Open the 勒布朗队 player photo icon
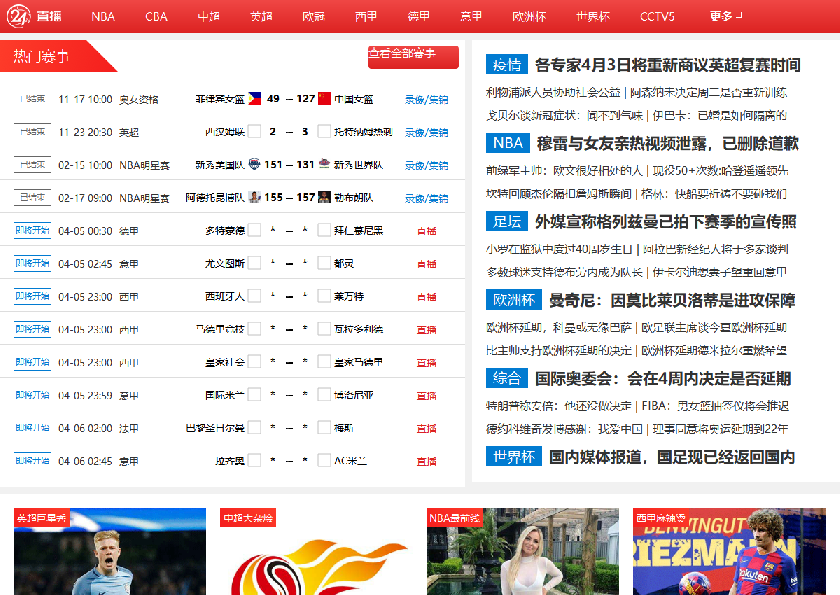The image size is (840, 595). [x=324, y=197]
